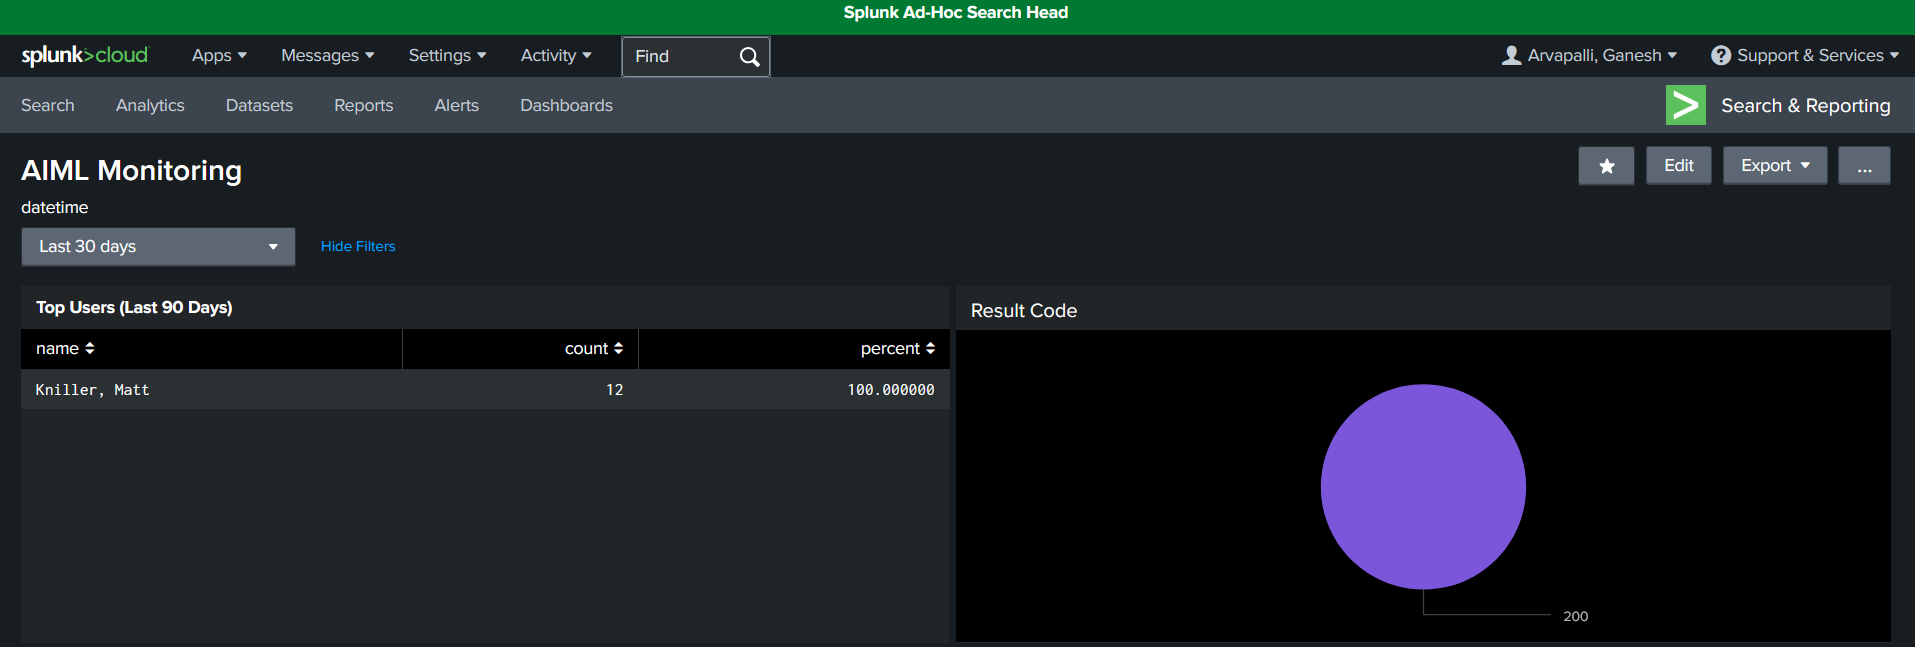The image size is (1915, 647).
Task: Star the dashboard as favorite
Action: 1606,166
